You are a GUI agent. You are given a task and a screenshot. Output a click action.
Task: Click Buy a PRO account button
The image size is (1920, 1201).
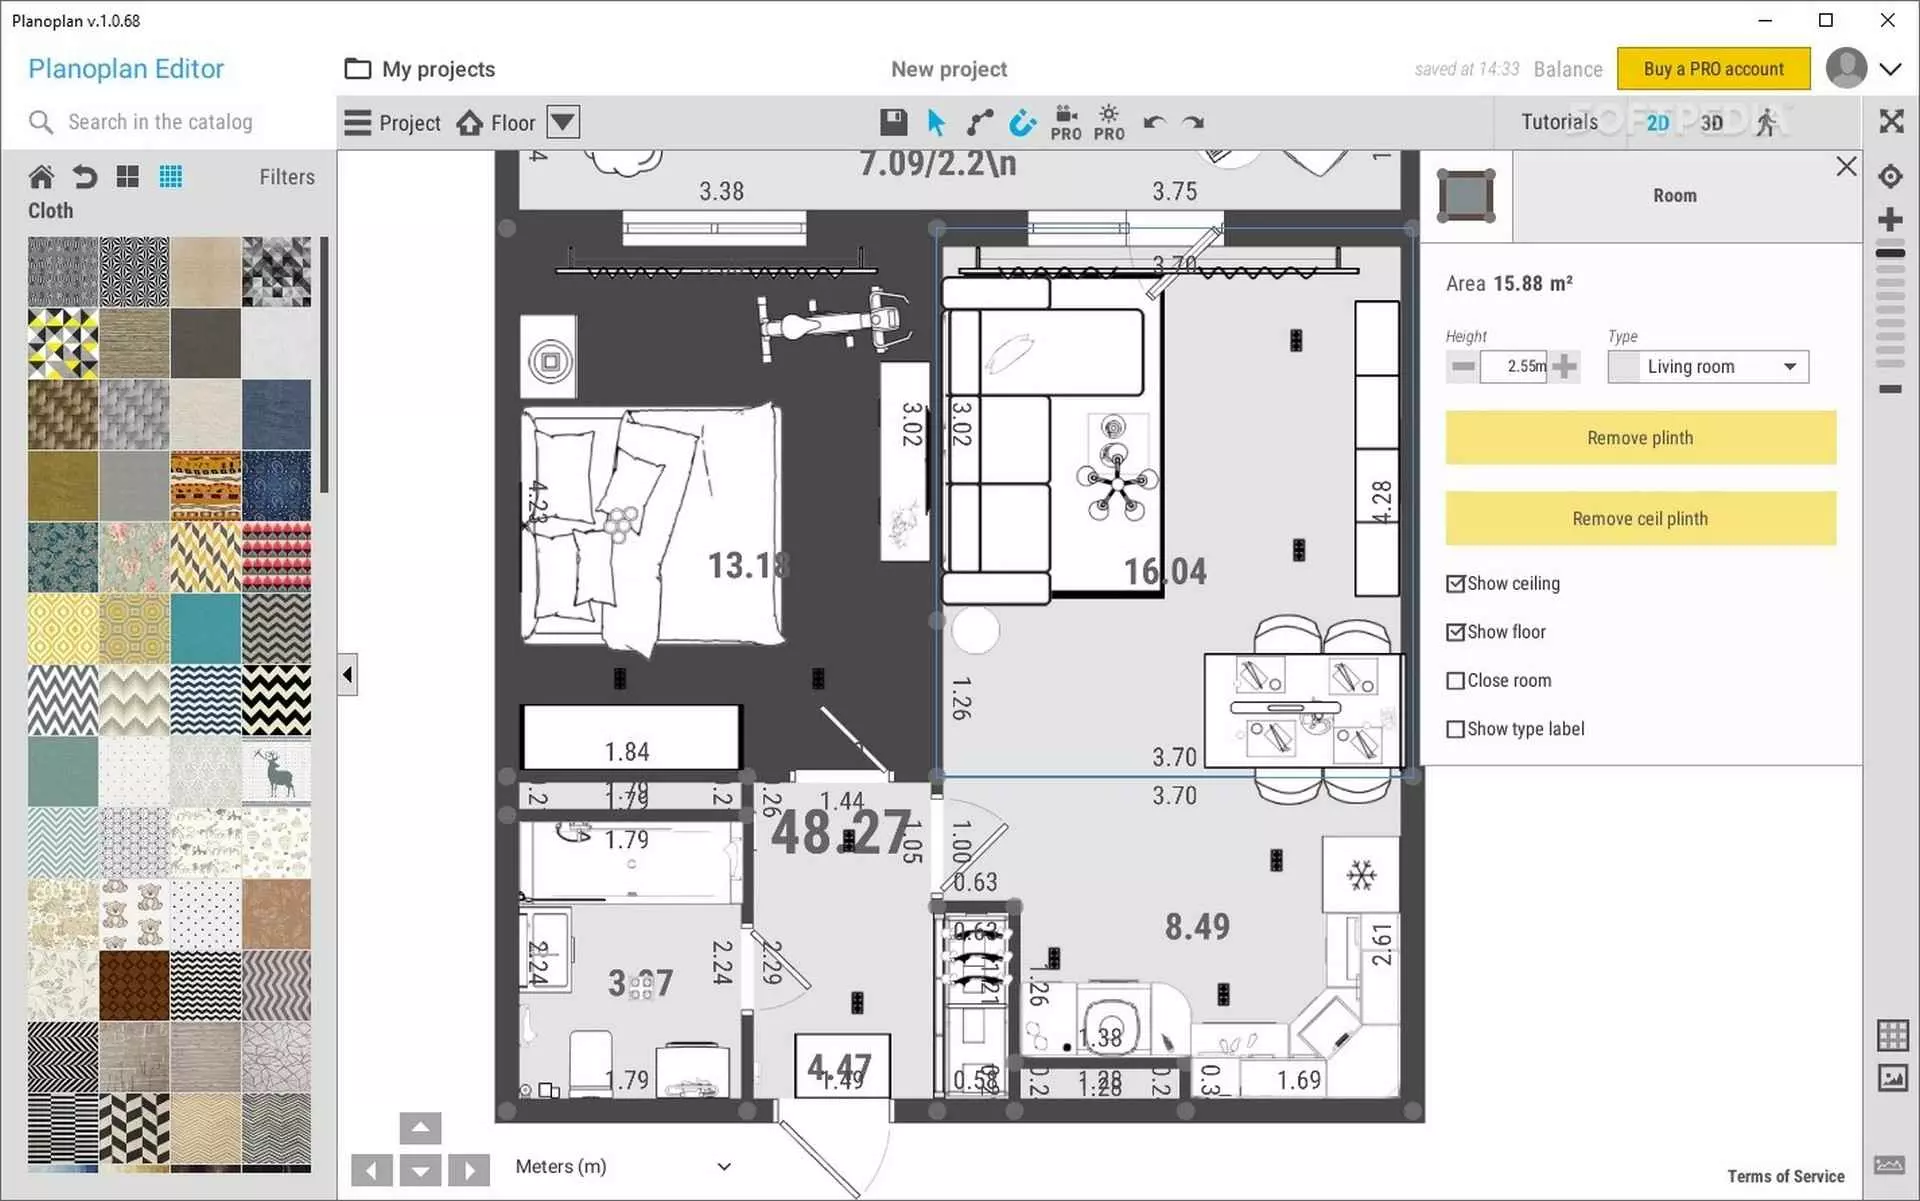[1713, 69]
